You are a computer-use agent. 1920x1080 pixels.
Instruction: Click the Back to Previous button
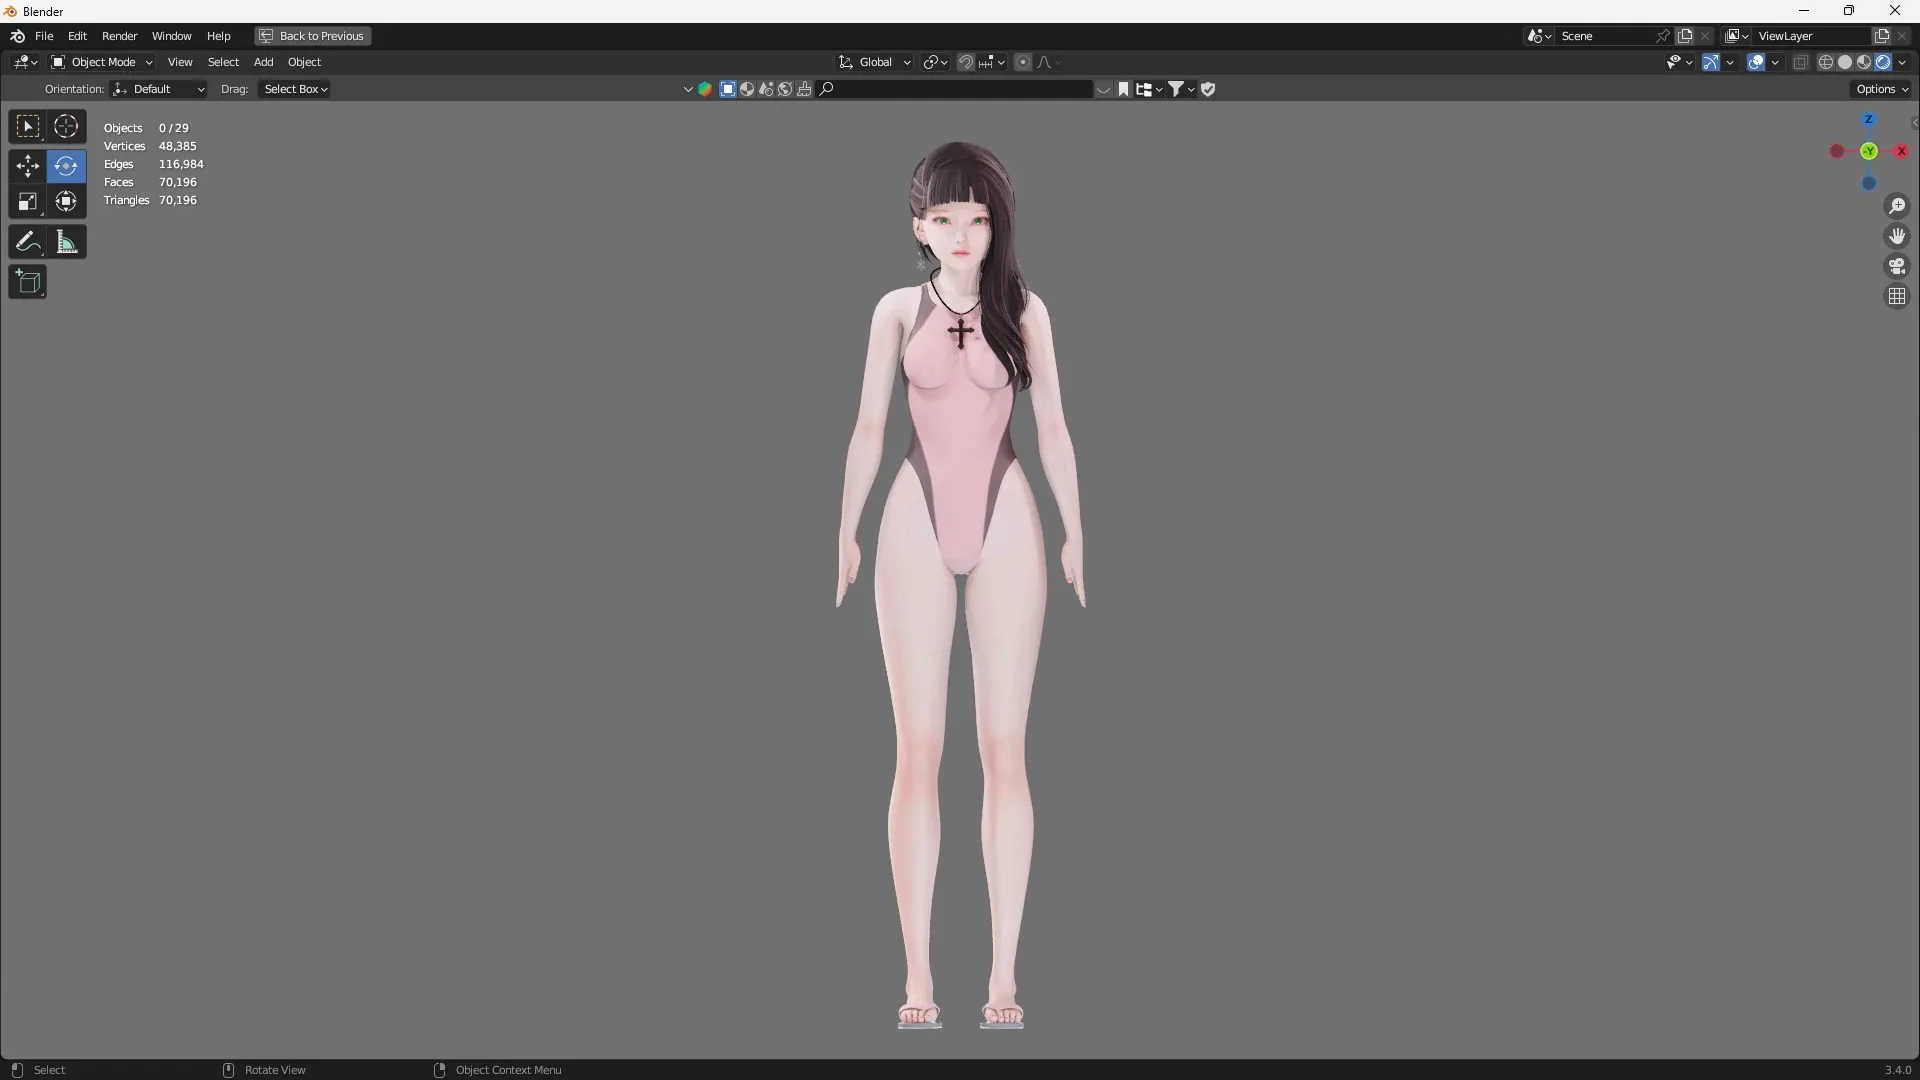[x=311, y=36]
